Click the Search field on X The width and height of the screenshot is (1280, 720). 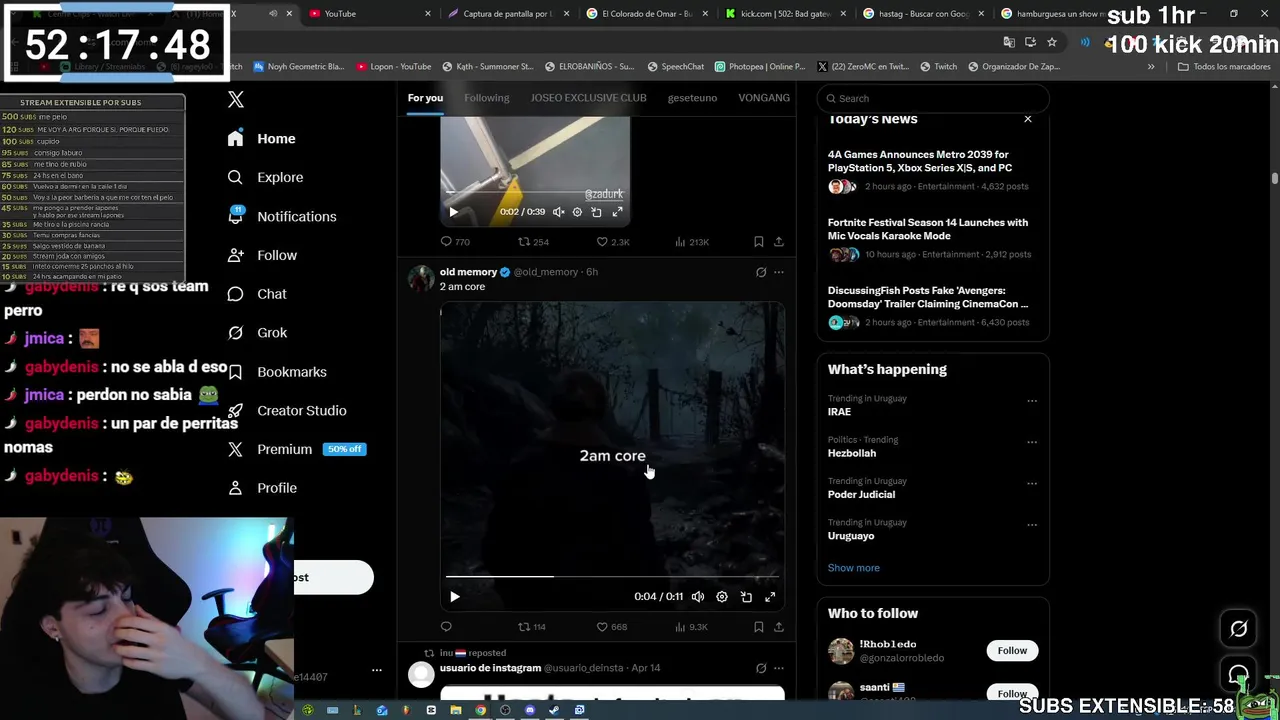point(933,98)
